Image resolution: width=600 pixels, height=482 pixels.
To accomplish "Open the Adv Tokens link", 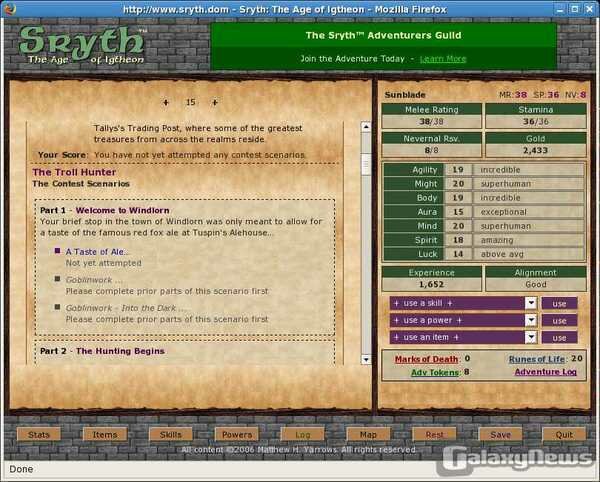I will pos(435,372).
